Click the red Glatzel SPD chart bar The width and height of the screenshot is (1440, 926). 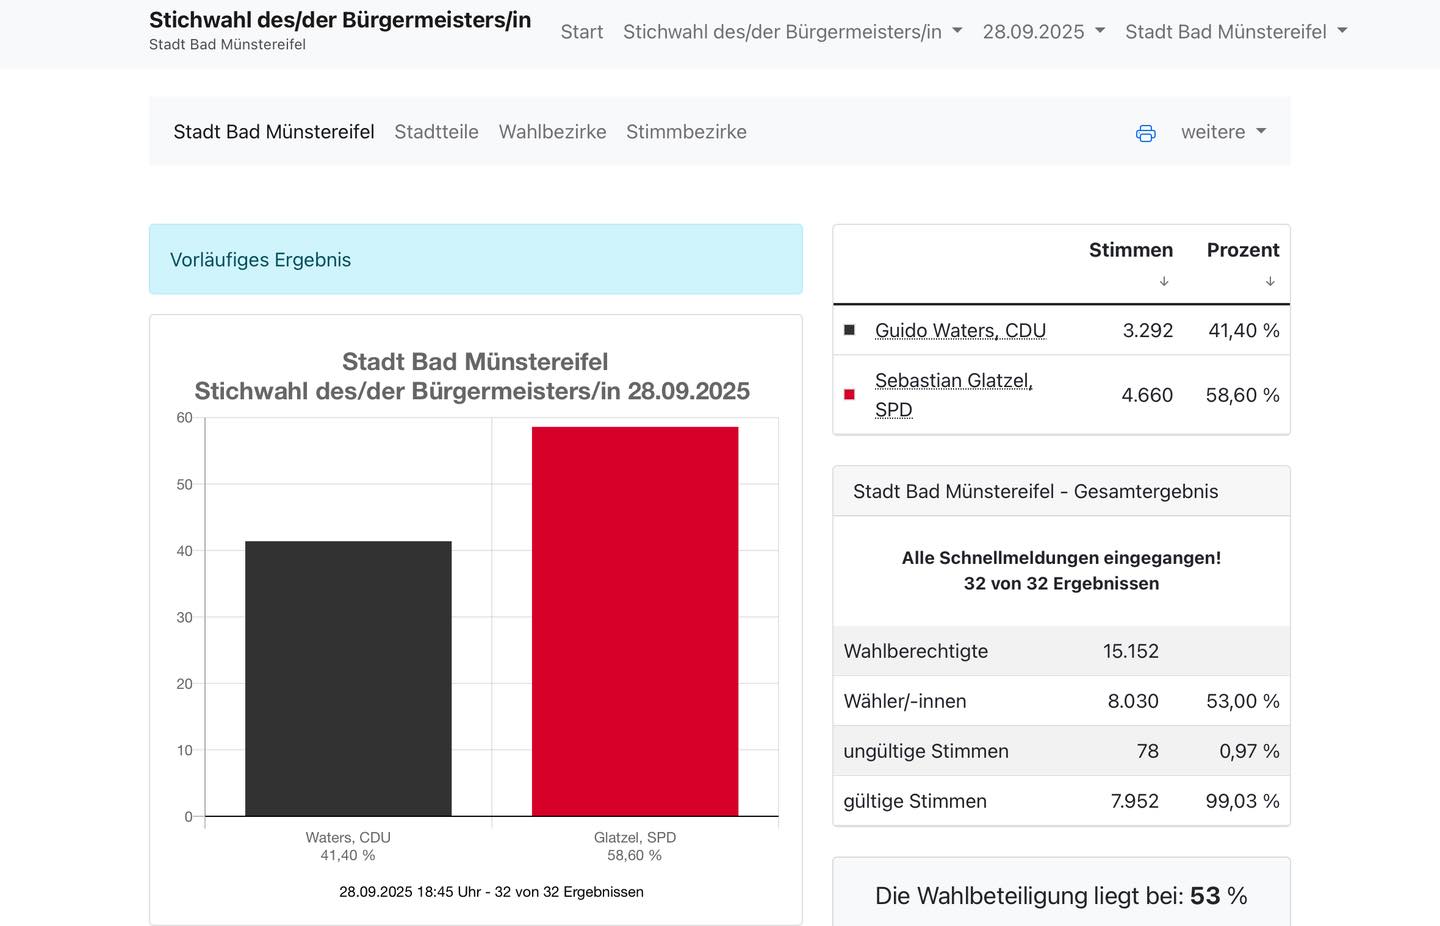[635, 620]
